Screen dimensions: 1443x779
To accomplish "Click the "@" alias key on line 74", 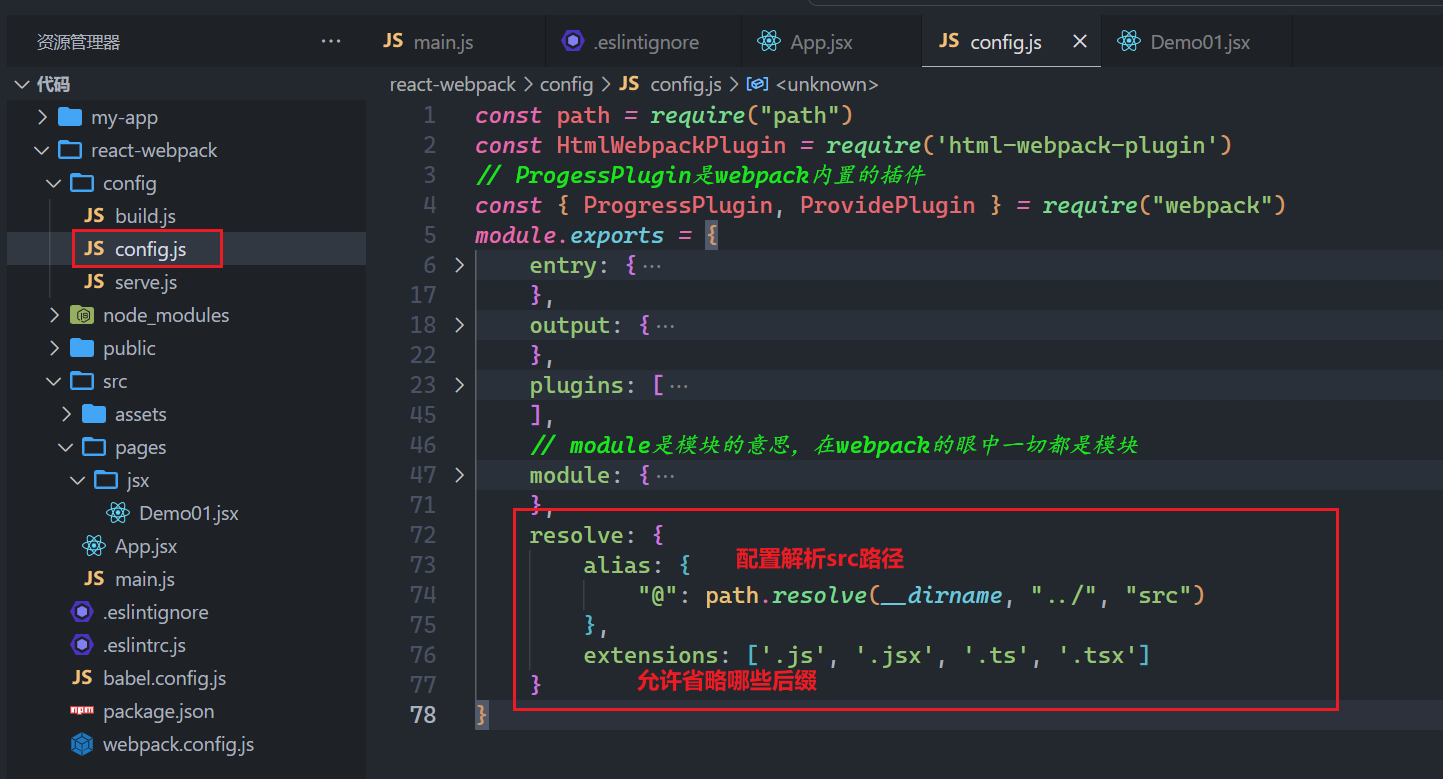I will [x=658, y=595].
